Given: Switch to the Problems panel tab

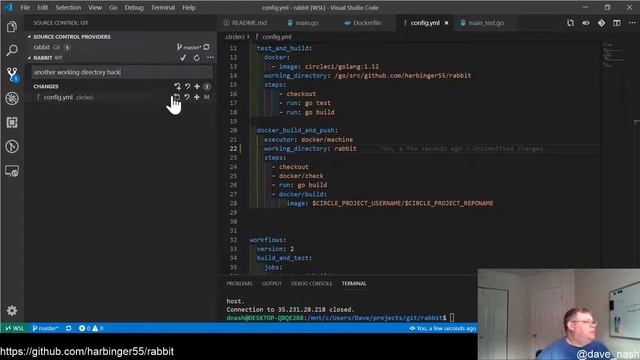Looking at the screenshot, I should 239,284.
